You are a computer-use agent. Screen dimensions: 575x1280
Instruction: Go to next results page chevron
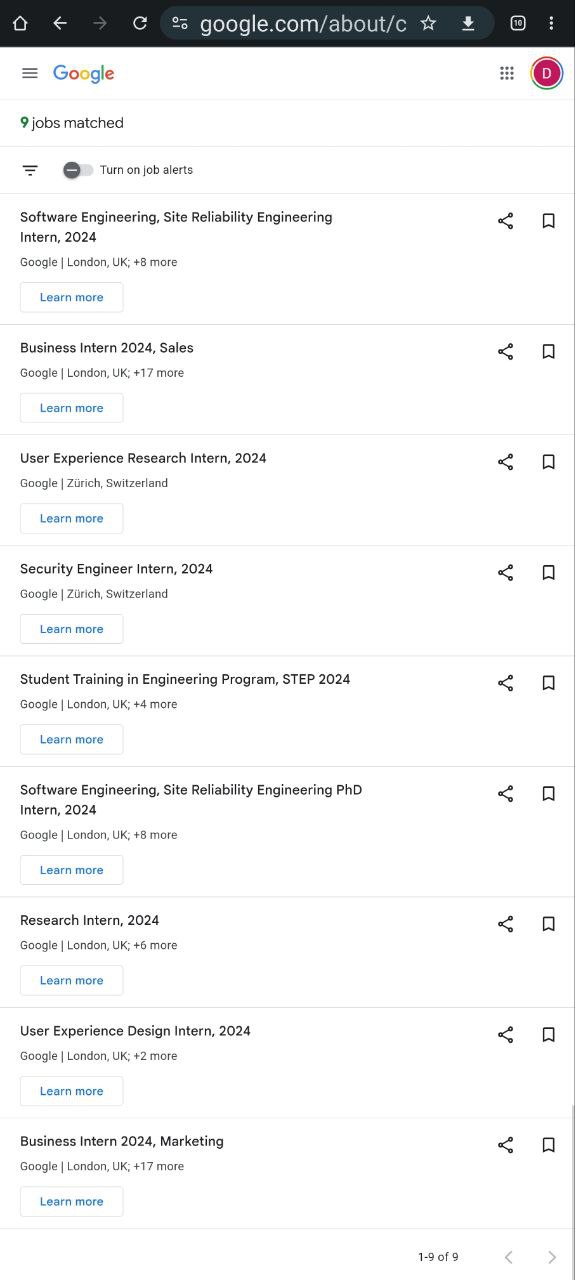(551, 1257)
